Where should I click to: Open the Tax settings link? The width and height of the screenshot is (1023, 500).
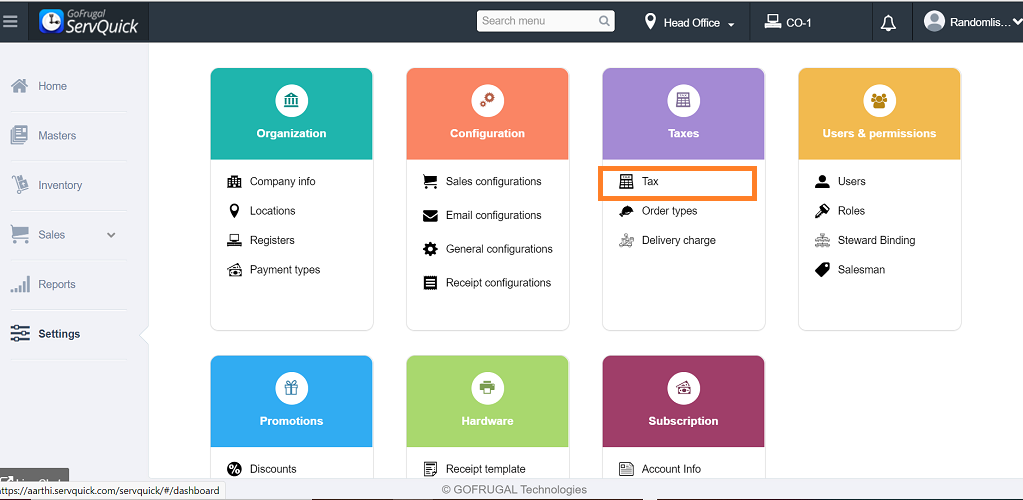(x=650, y=182)
